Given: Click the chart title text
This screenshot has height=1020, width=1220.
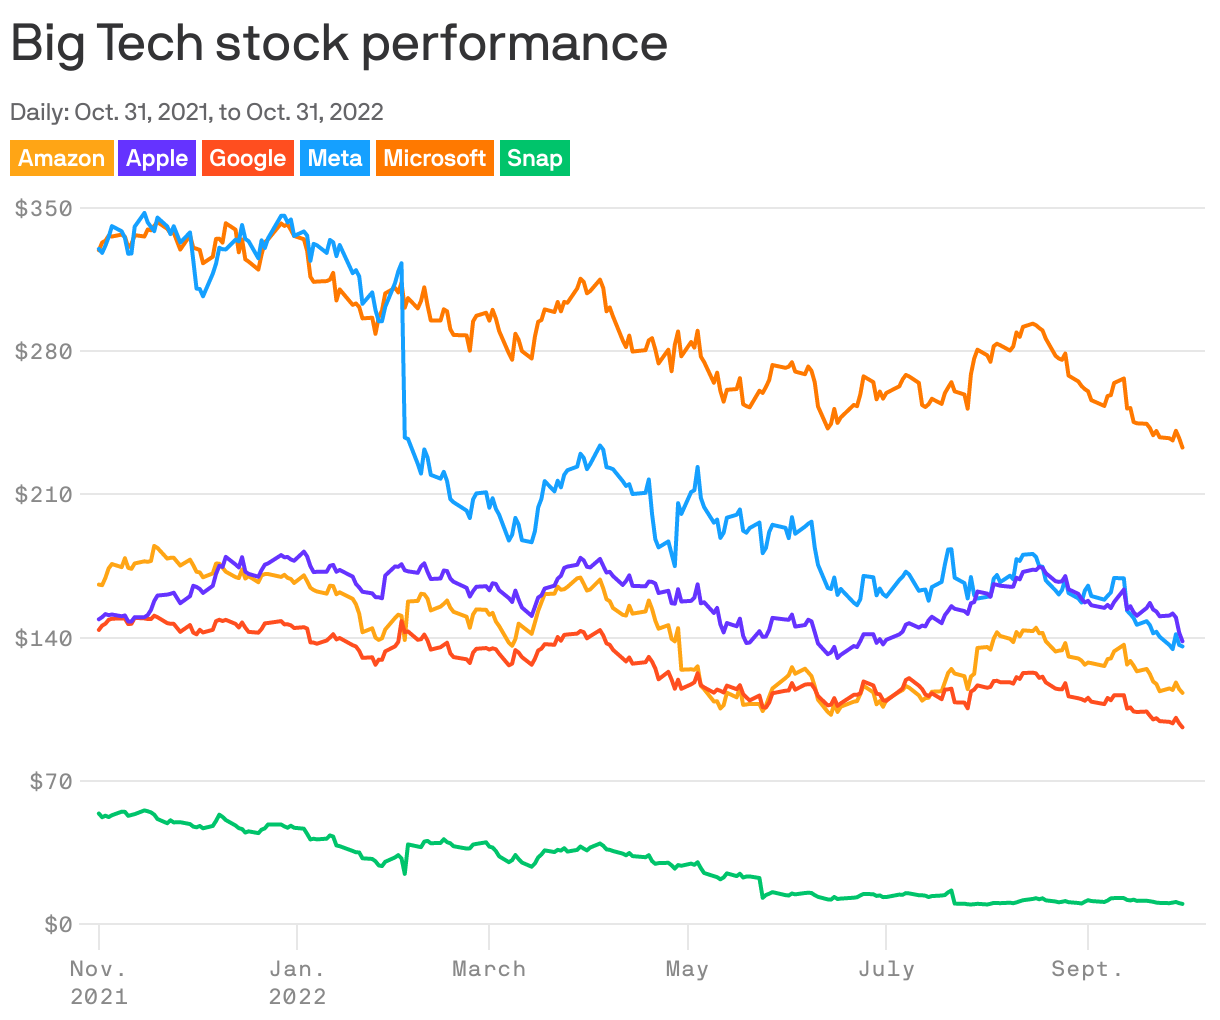Looking at the screenshot, I should click(339, 44).
